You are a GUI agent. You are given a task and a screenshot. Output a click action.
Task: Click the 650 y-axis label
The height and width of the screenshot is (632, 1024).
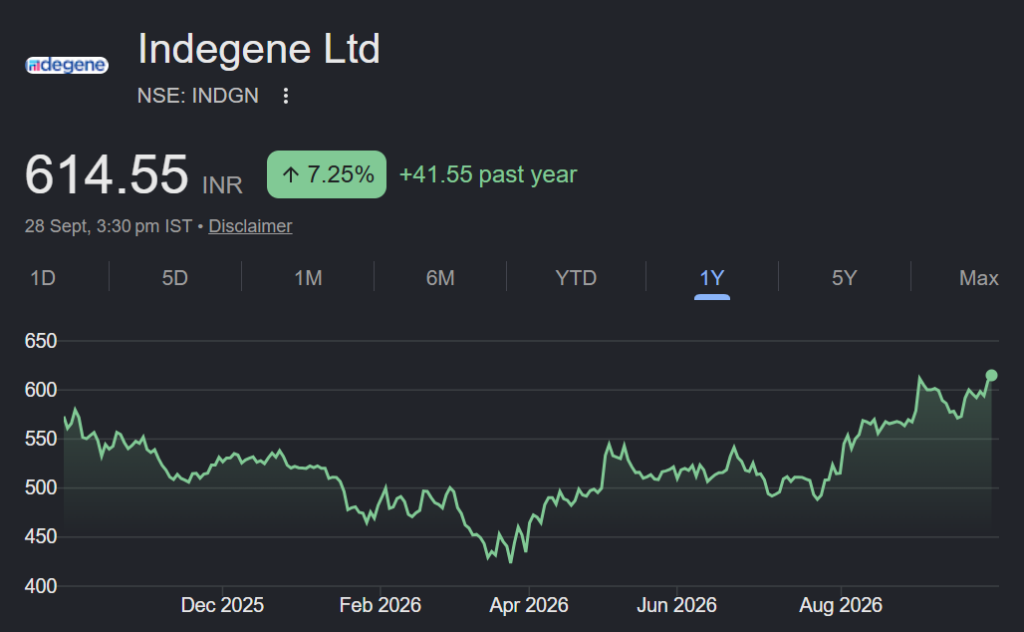[x=40, y=341]
